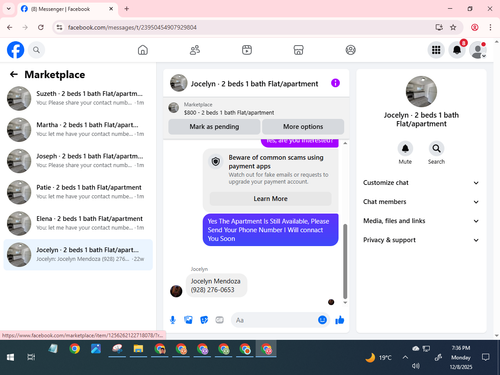Open Martha conversation in Marketplace list

(x=78, y=129)
